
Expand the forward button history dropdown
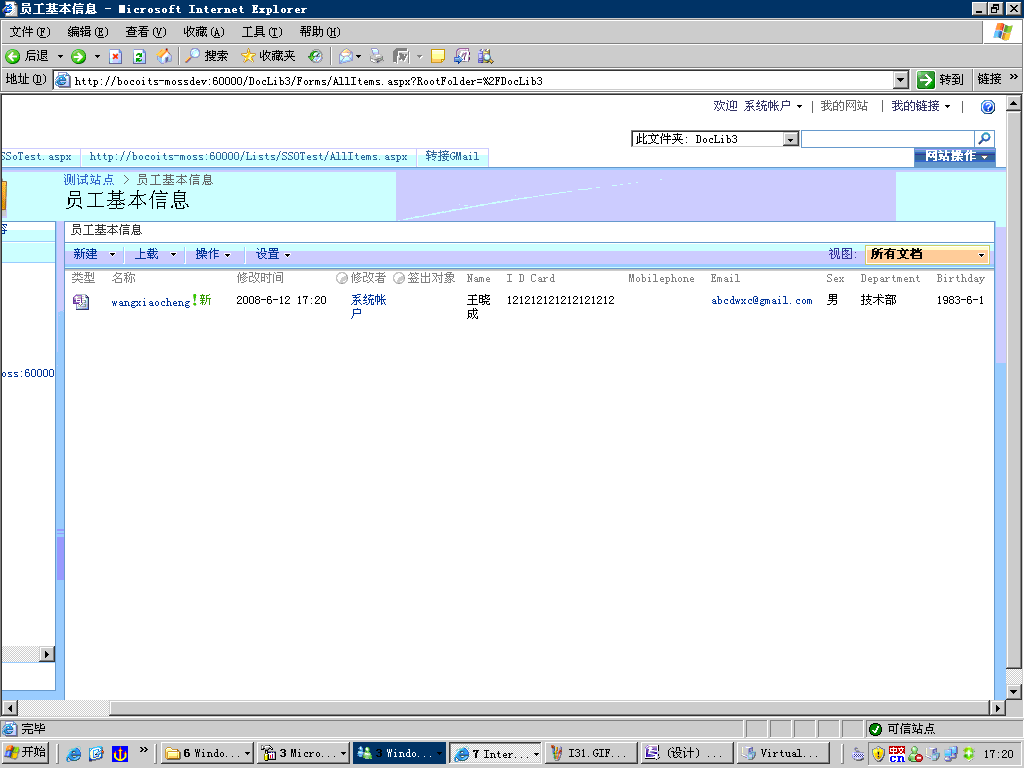pos(97,57)
